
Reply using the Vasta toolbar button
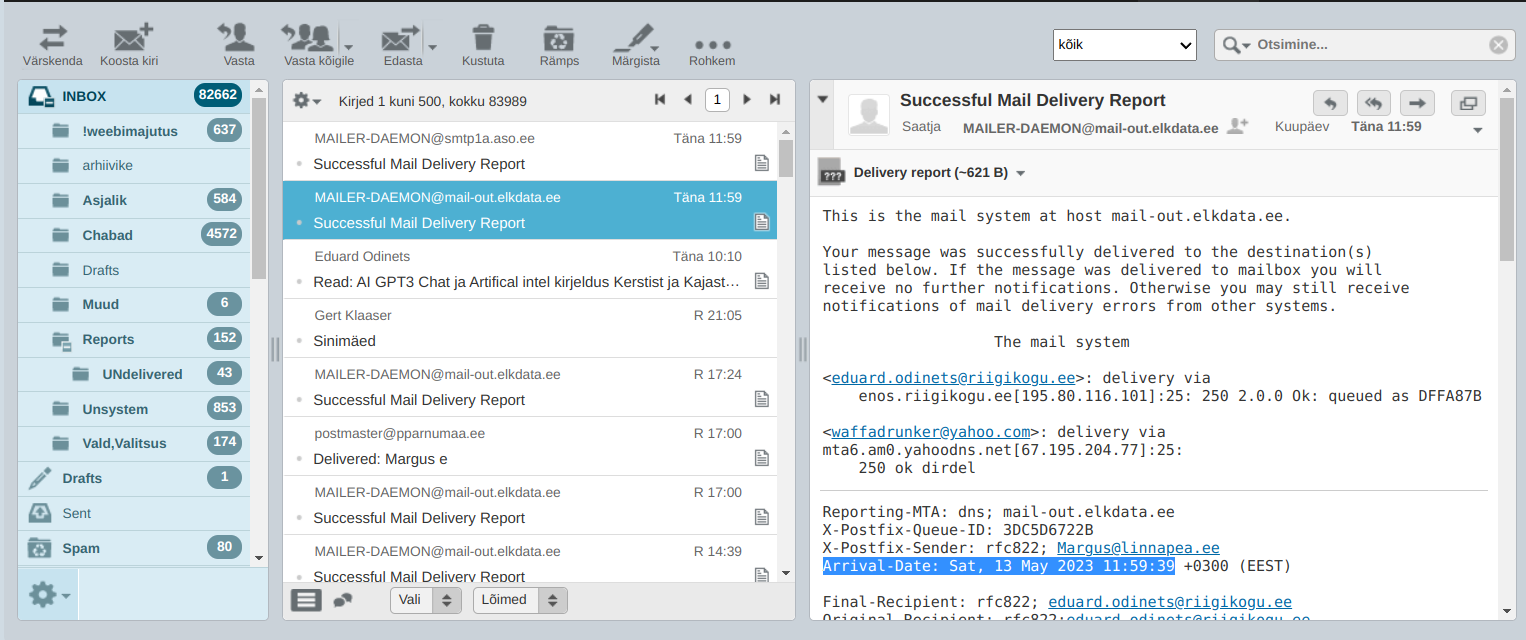[x=238, y=45]
